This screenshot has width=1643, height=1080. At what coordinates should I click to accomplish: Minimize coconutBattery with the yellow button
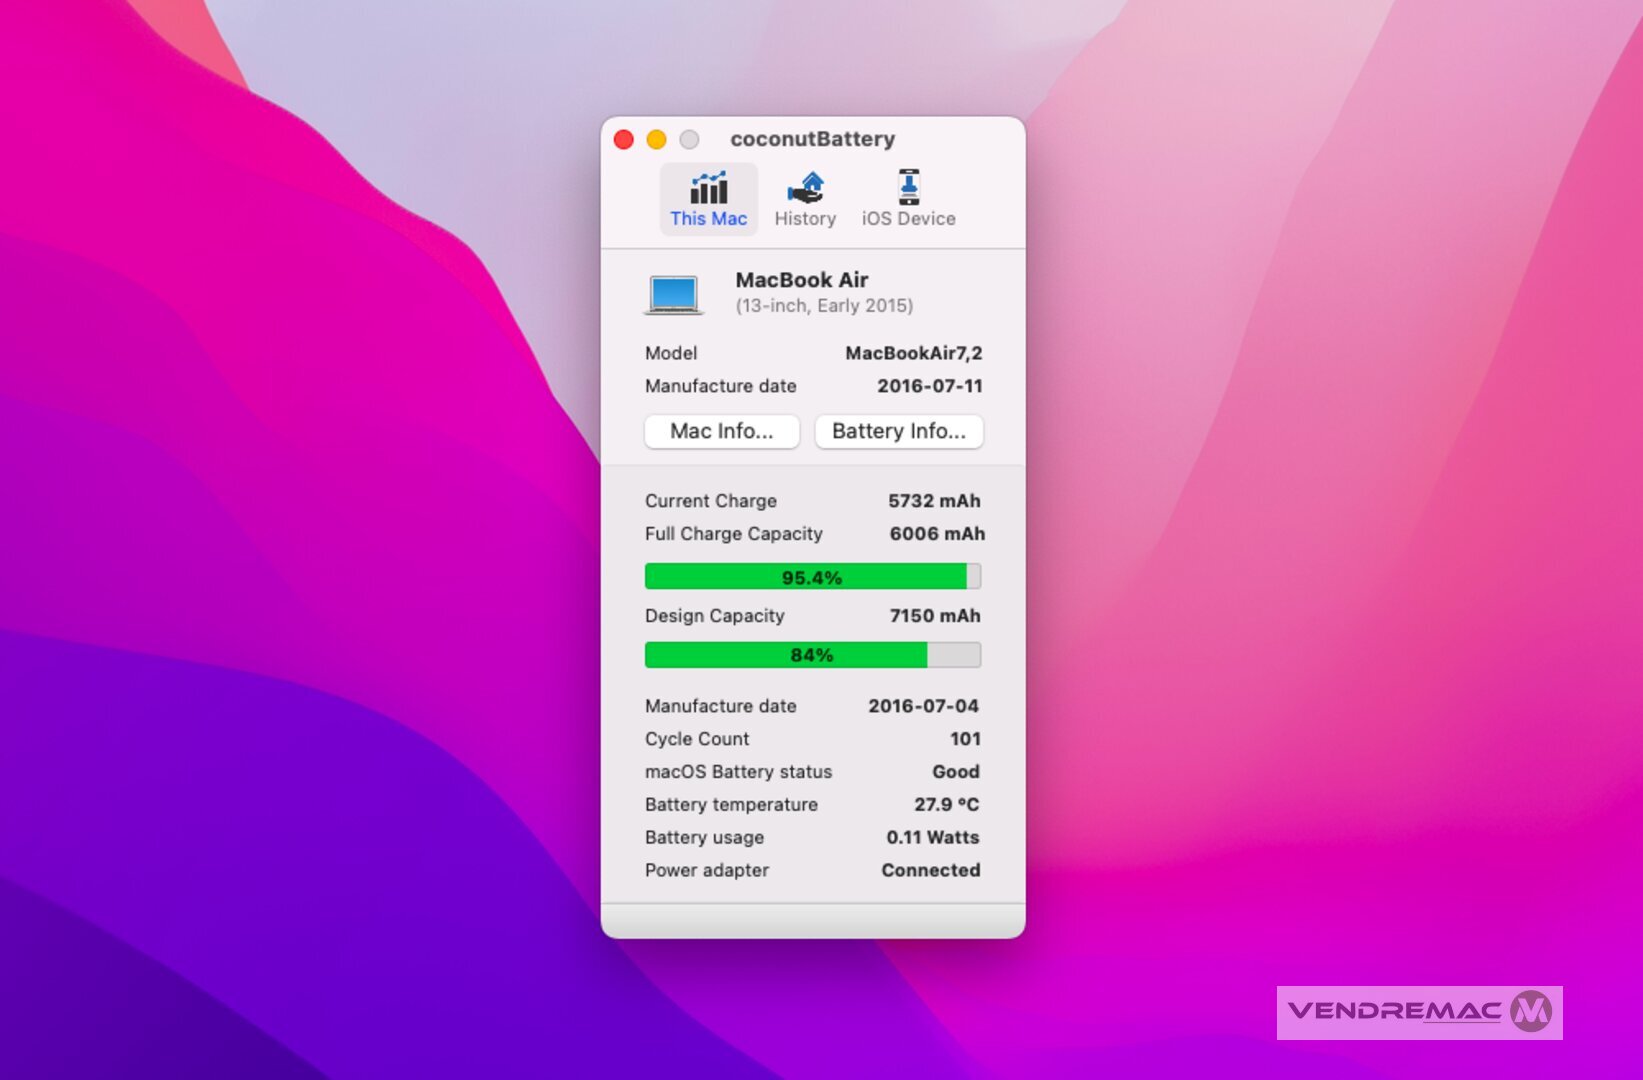(656, 139)
